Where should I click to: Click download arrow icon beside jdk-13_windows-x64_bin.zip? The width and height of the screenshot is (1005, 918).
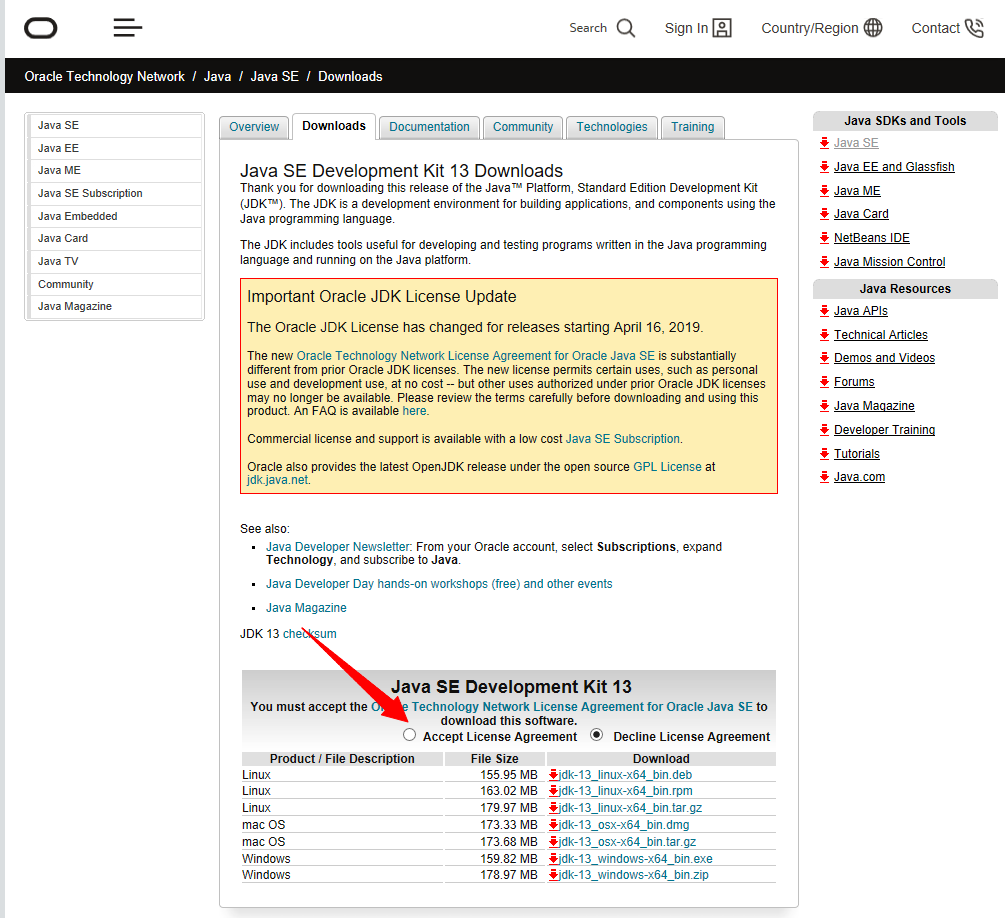[553, 875]
